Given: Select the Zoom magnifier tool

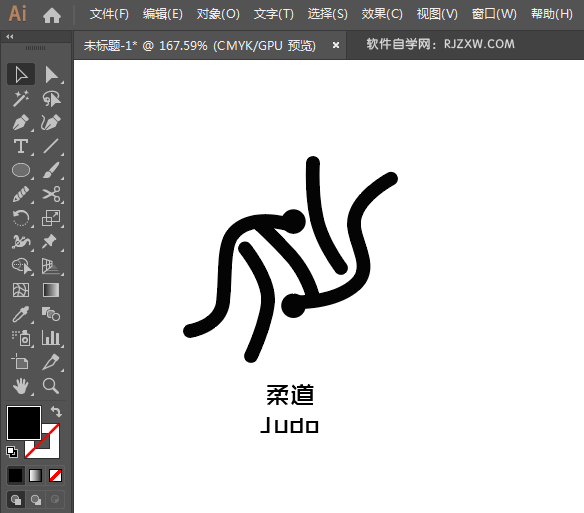Looking at the screenshot, I should [x=51, y=386].
